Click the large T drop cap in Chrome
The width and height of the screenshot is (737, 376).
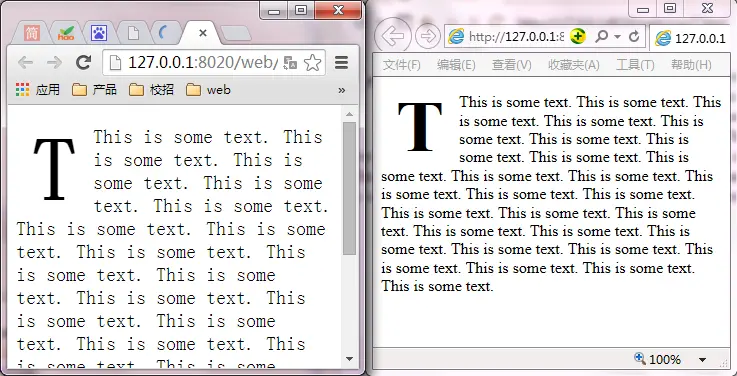click(54, 169)
